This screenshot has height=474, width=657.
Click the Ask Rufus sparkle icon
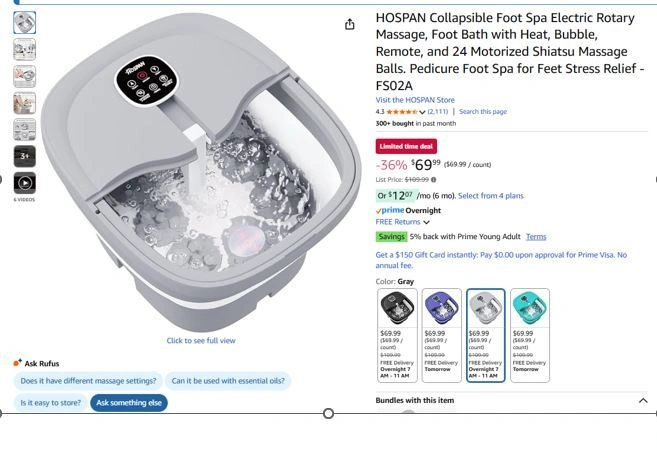17,363
